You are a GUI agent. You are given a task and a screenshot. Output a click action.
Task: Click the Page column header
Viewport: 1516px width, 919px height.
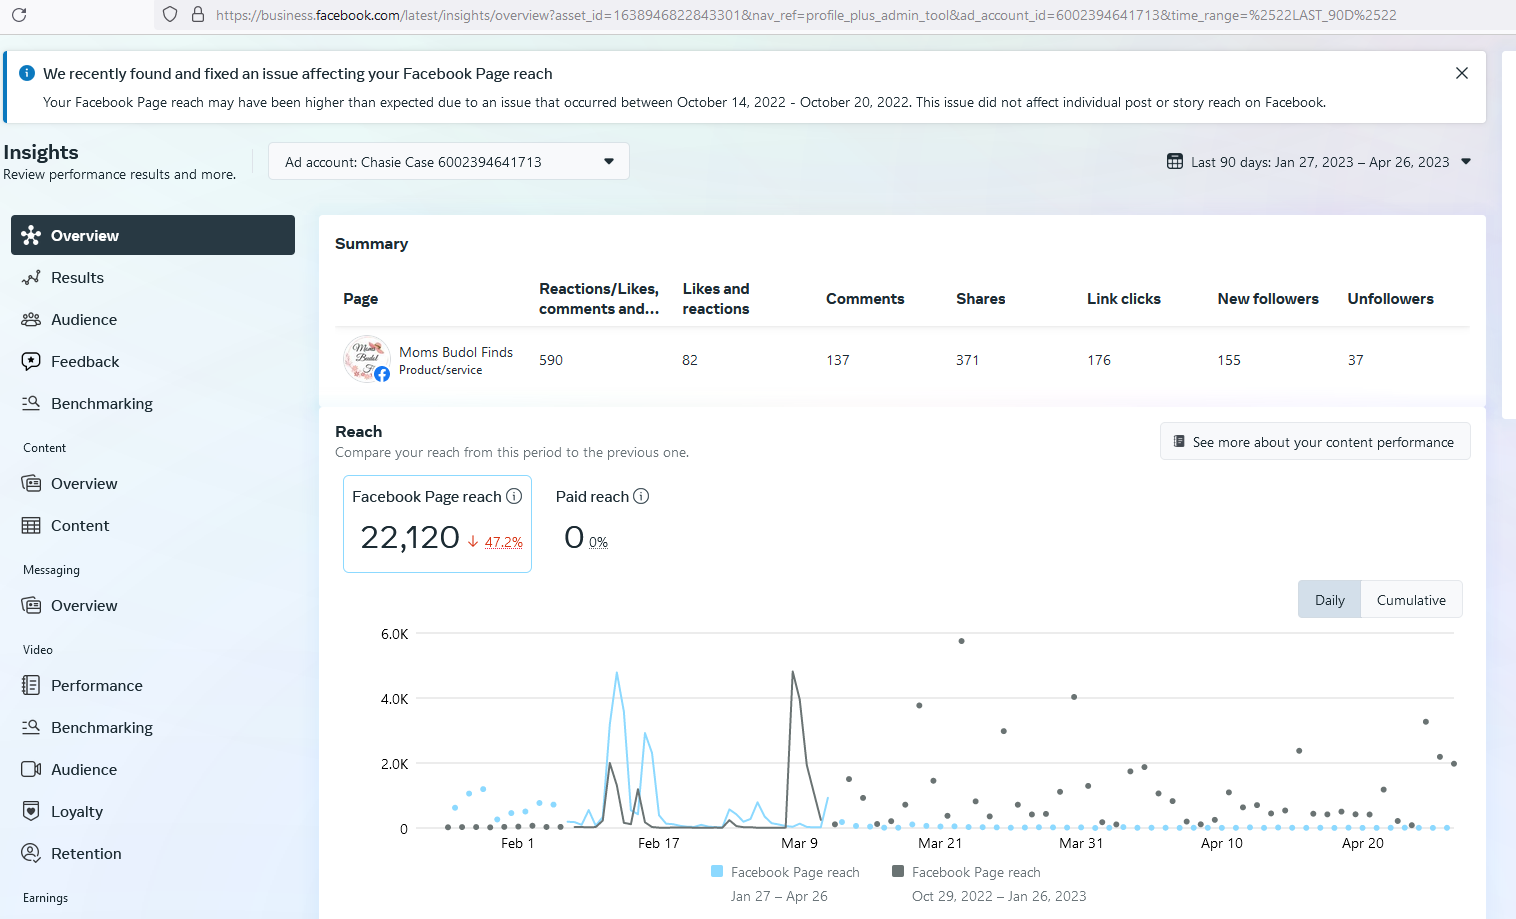(360, 298)
